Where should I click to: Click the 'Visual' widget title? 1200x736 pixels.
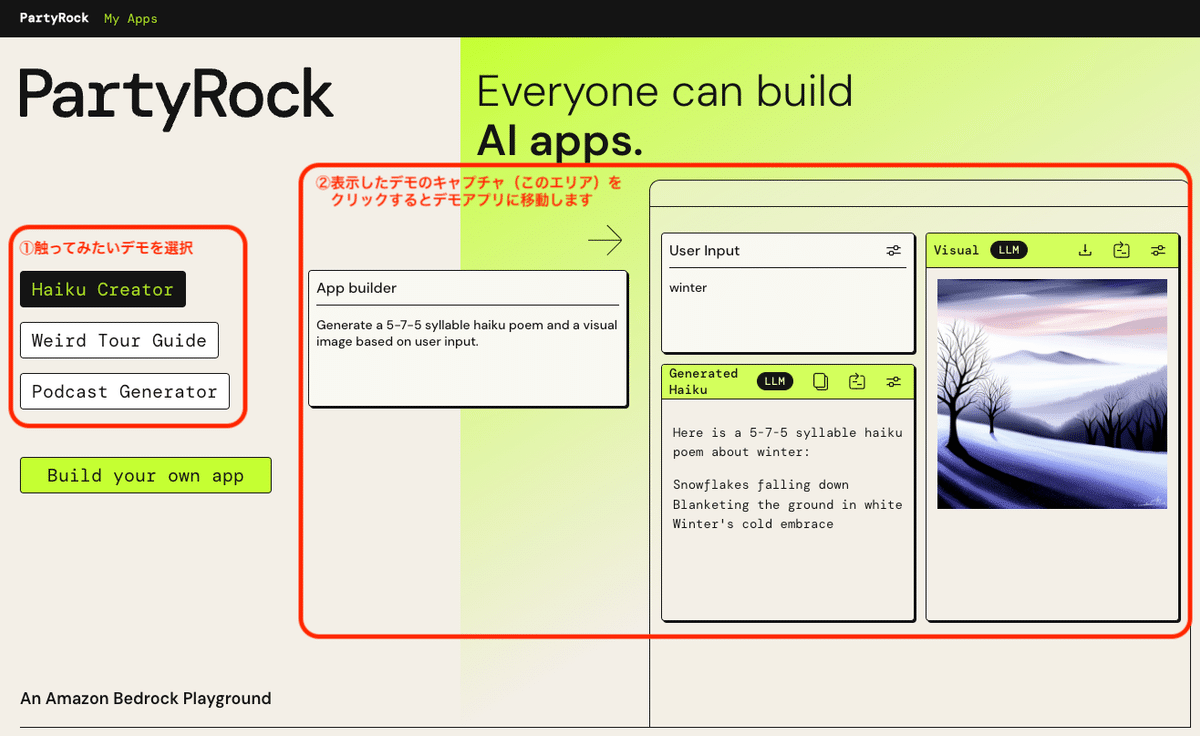pyautogui.click(x=956, y=250)
